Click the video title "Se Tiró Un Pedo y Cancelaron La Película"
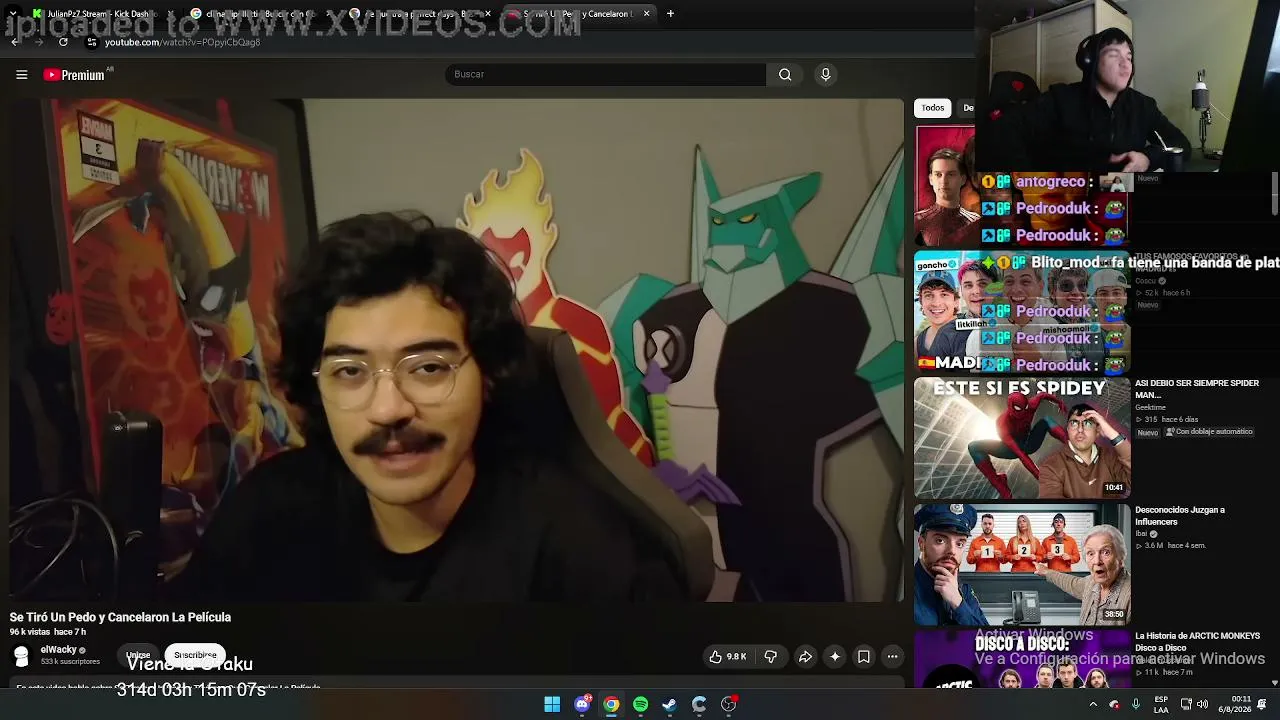 coord(120,618)
